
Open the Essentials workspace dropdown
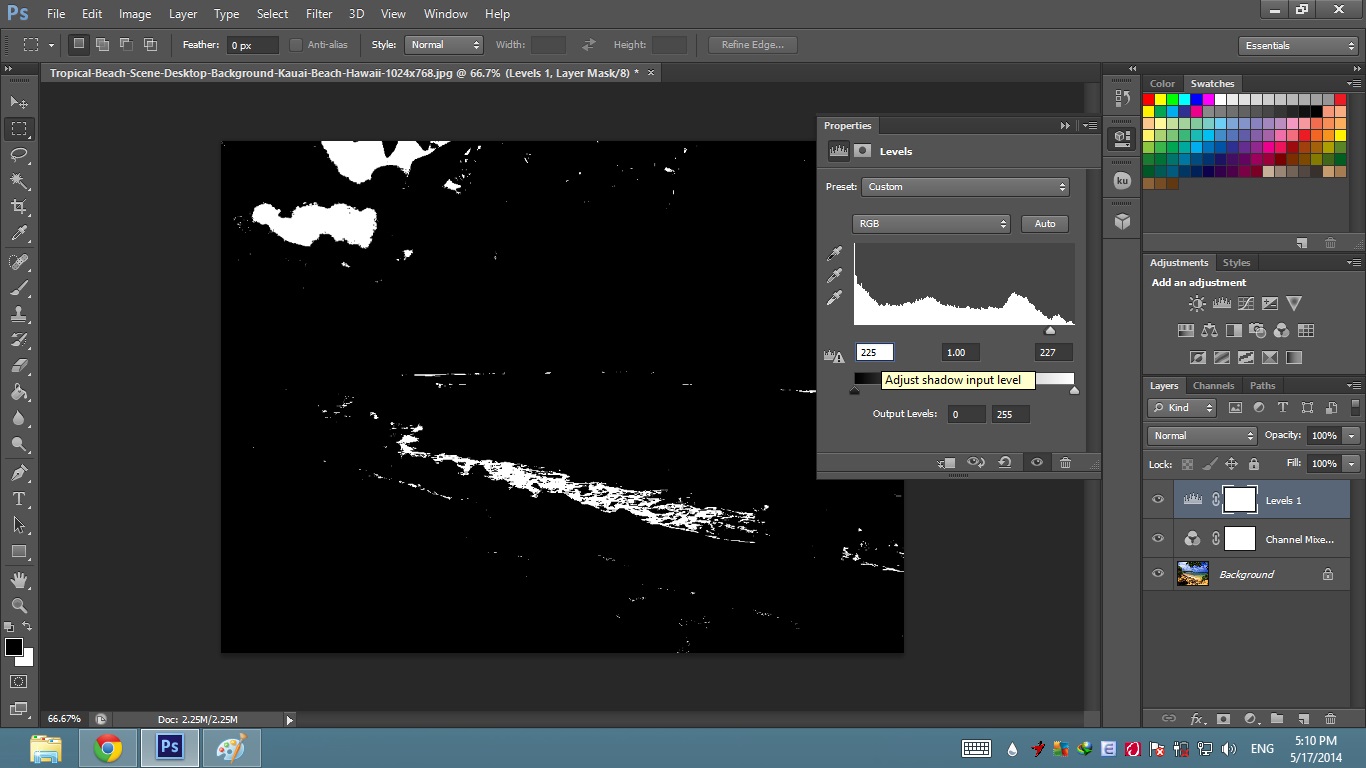click(x=1298, y=46)
